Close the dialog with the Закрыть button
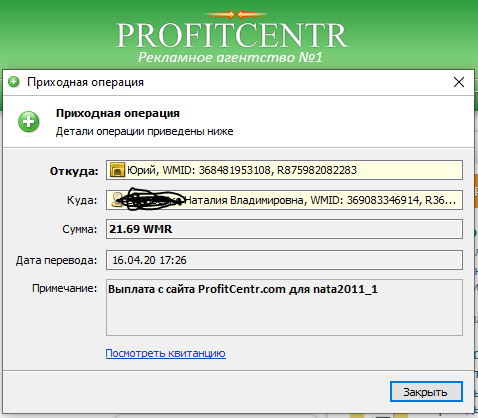Screen dimensions: 478x418 click(x=426, y=392)
